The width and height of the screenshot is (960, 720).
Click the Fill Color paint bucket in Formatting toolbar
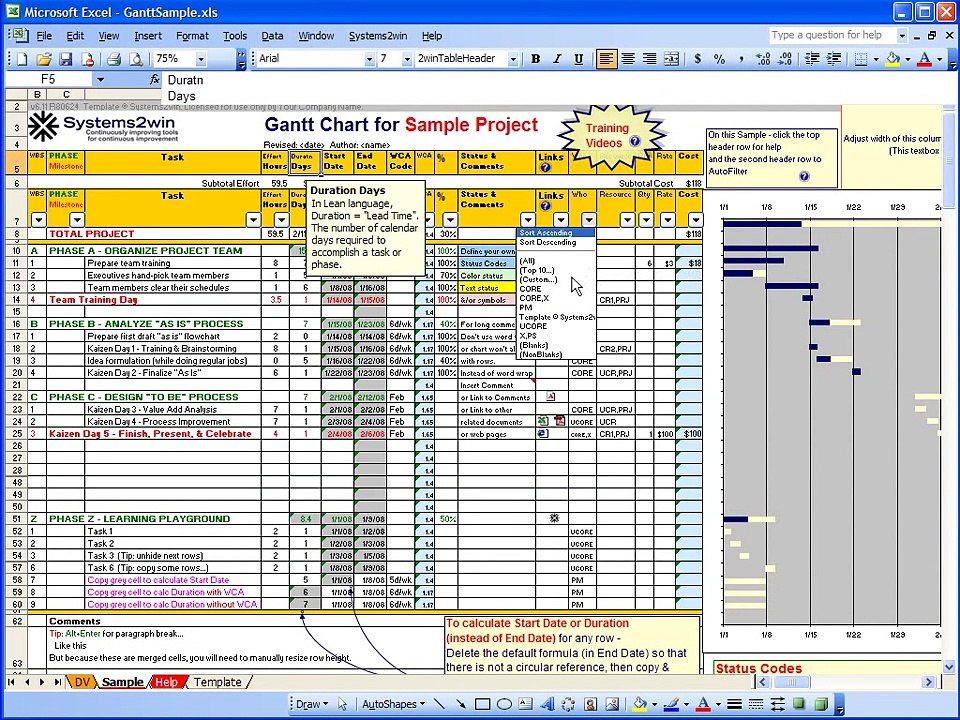(893, 59)
